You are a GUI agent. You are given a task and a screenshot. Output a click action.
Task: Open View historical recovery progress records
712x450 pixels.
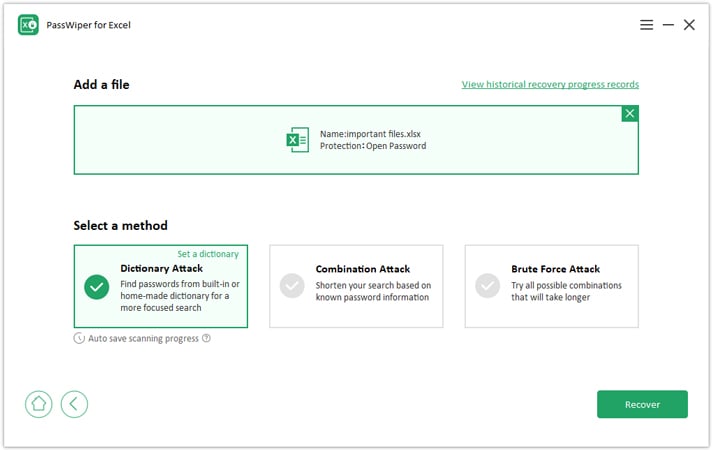click(550, 85)
